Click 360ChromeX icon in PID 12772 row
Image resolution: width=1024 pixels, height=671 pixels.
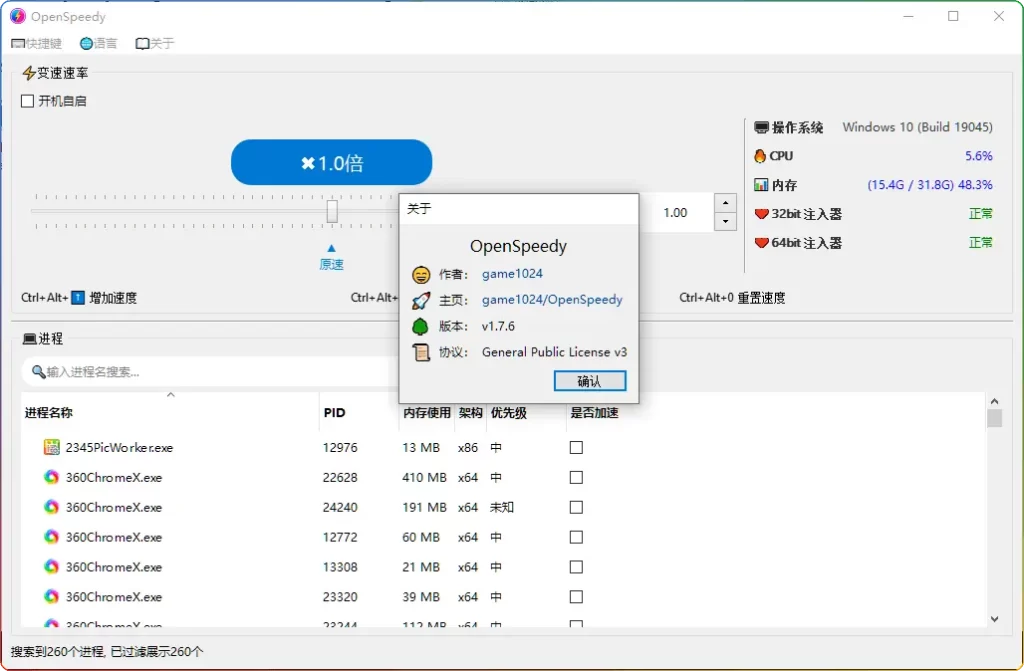(52, 537)
